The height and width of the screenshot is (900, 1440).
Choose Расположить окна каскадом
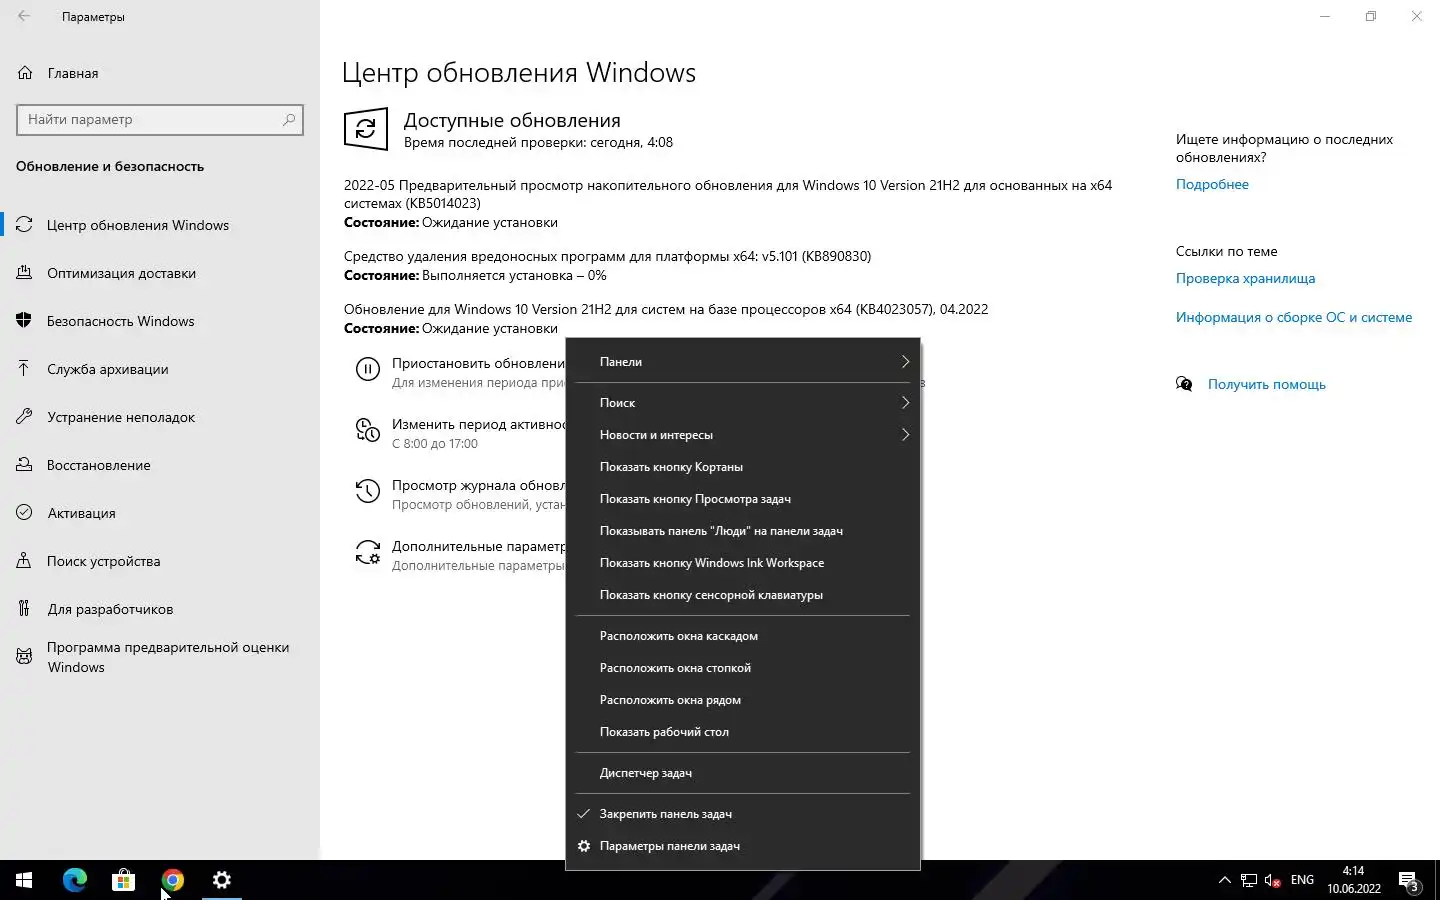[x=743, y=636]
